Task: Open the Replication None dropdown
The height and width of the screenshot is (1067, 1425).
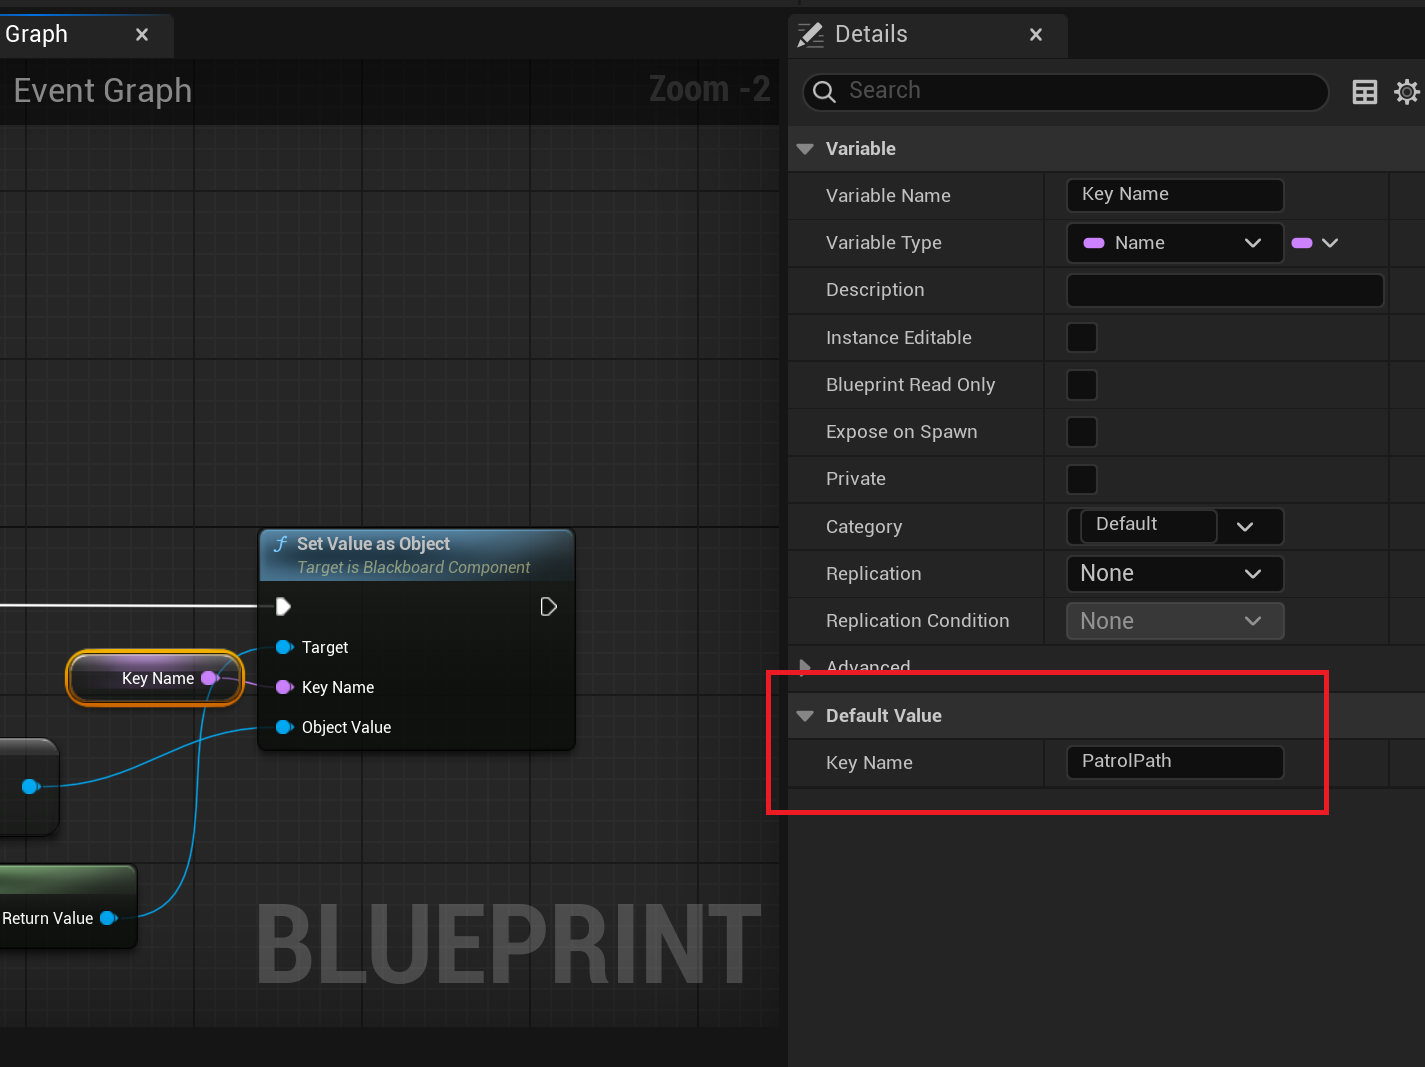Action: [1175, 574]
